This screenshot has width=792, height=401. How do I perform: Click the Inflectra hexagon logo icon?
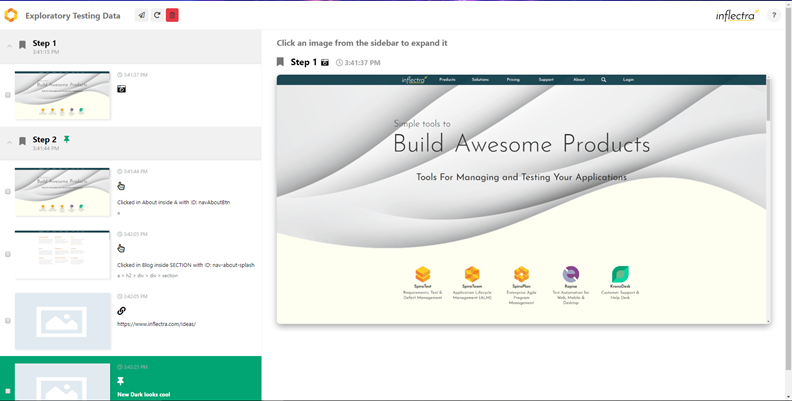coord(11,15)
